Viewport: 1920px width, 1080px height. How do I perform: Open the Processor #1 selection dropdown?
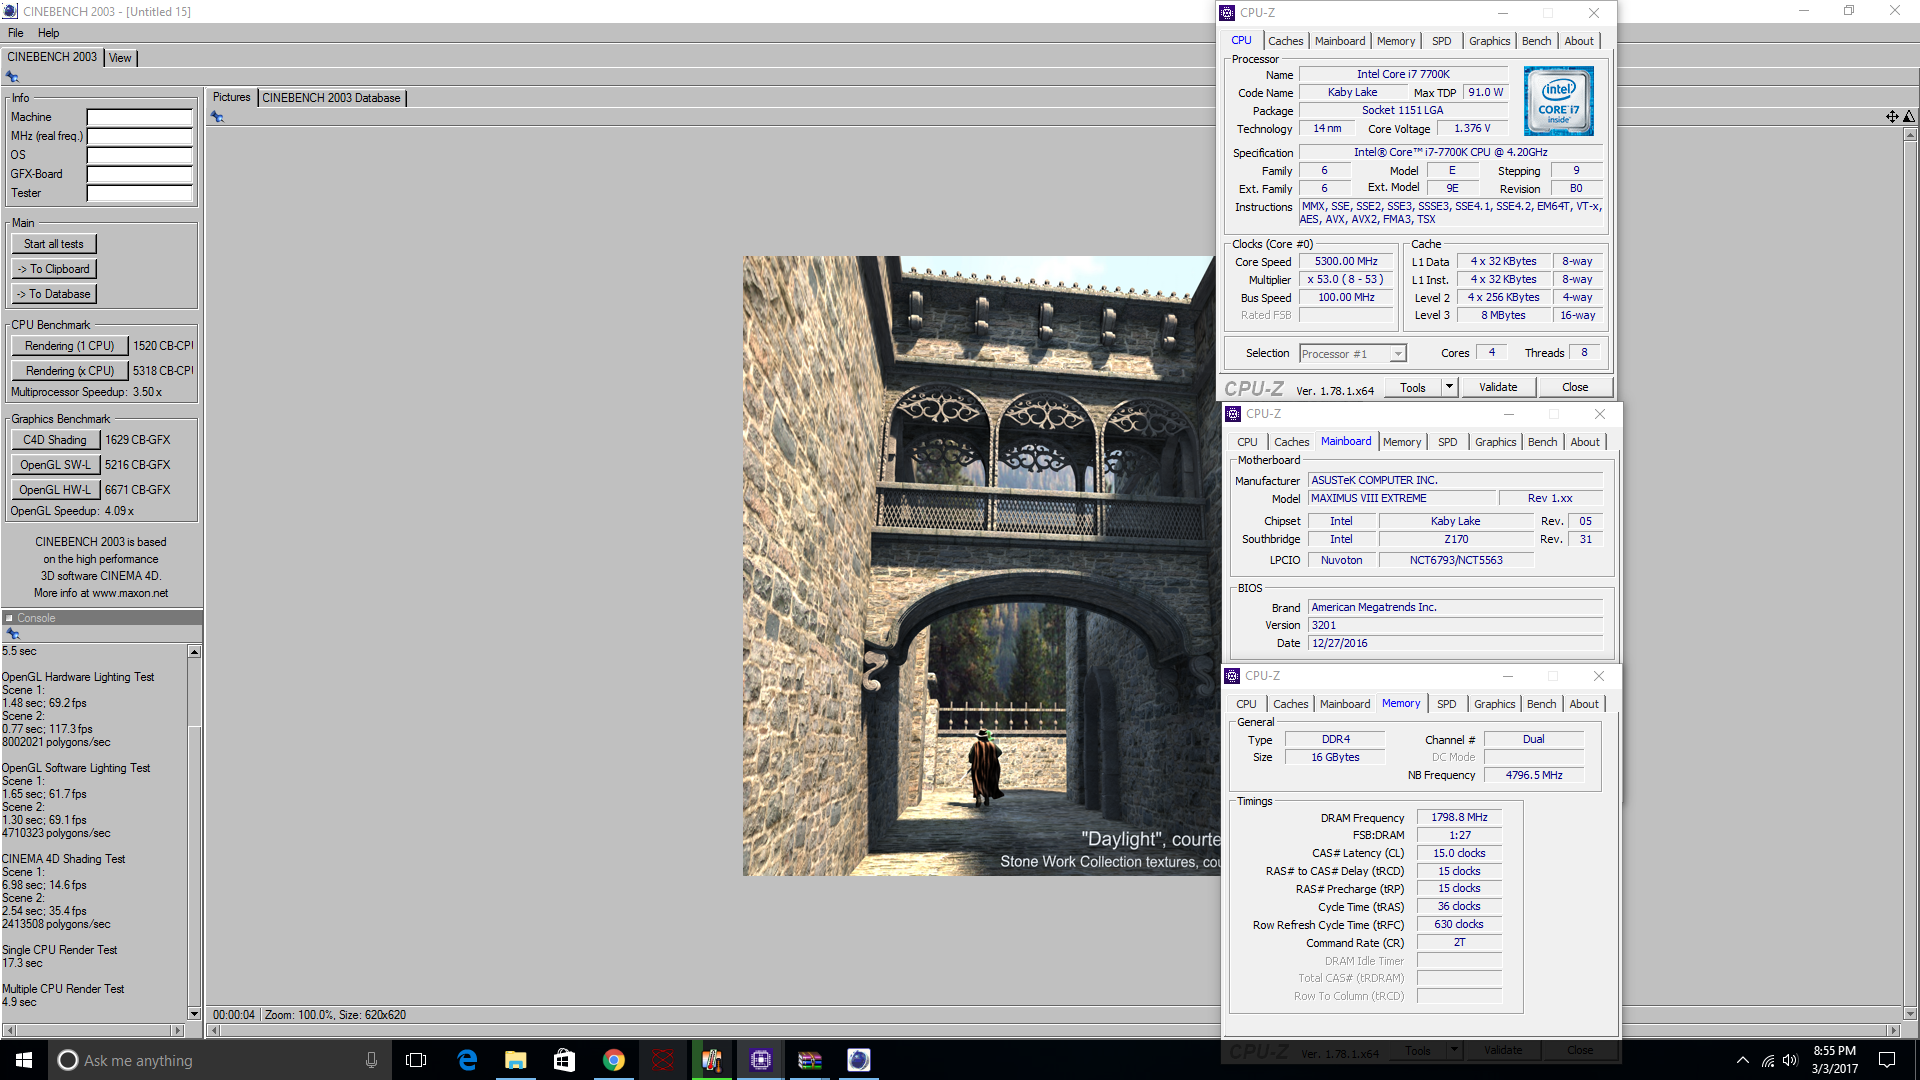pyautogui.click(x=1353, y=354)
